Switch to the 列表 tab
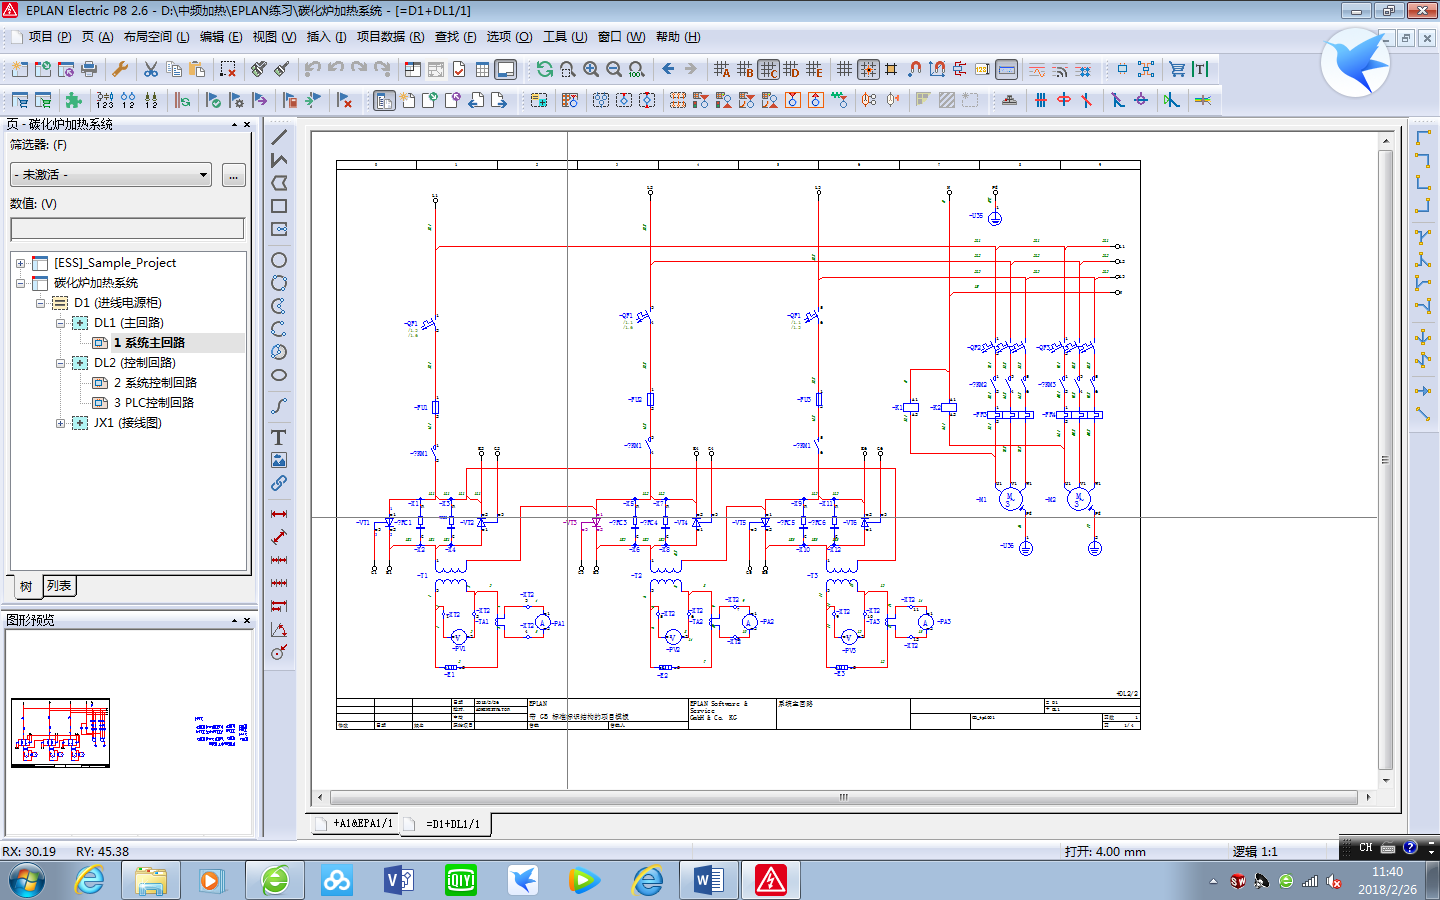This screenshot has height=900, width=1440. pyautogui.click(x=59, y=586)
